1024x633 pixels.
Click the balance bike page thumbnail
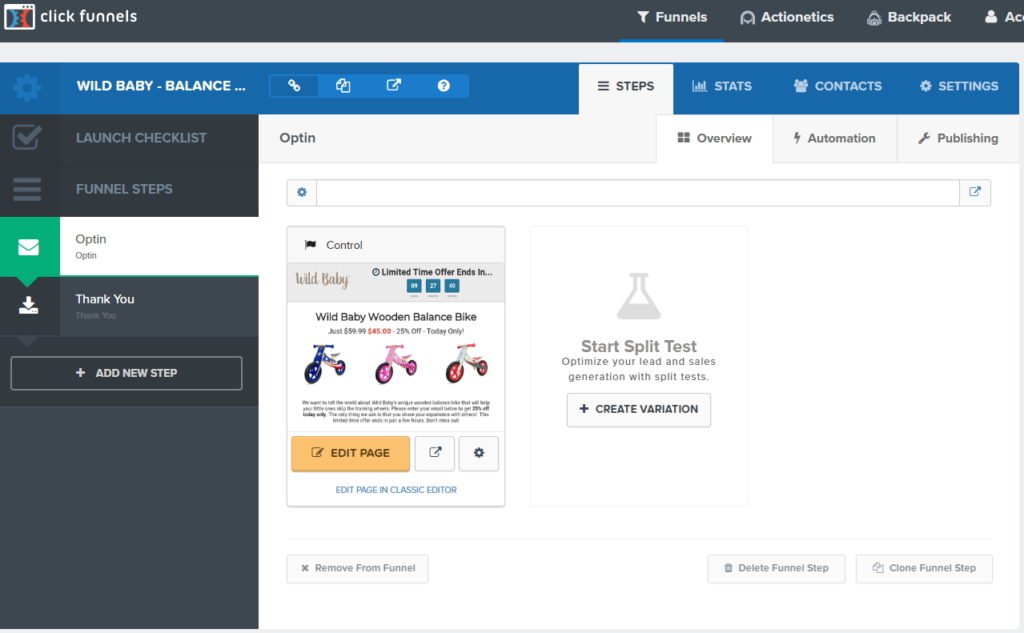pyautogui.click(x=396, y=347)
